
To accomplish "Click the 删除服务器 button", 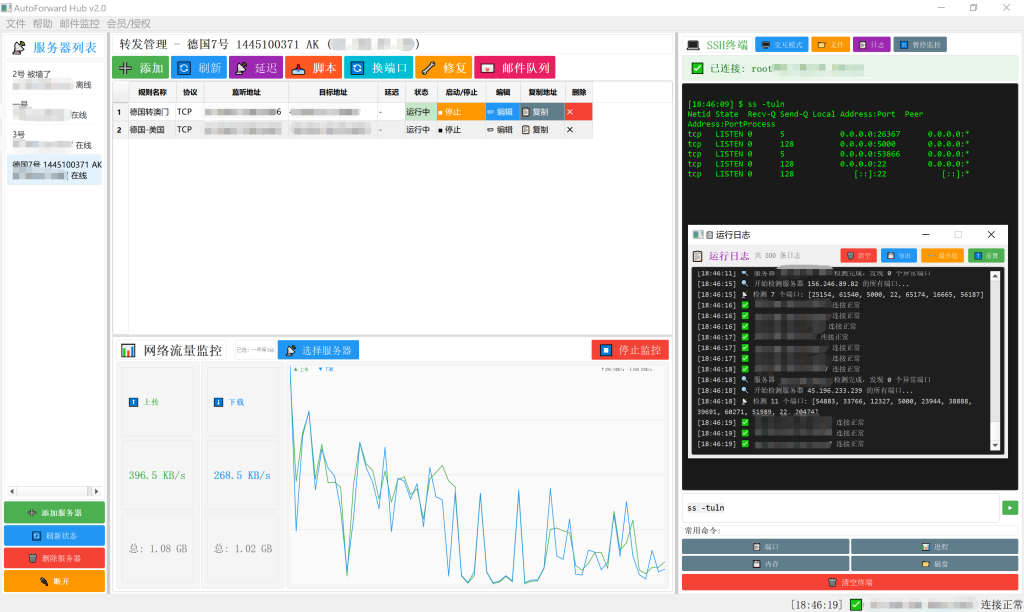I will (x=55, y=558).
